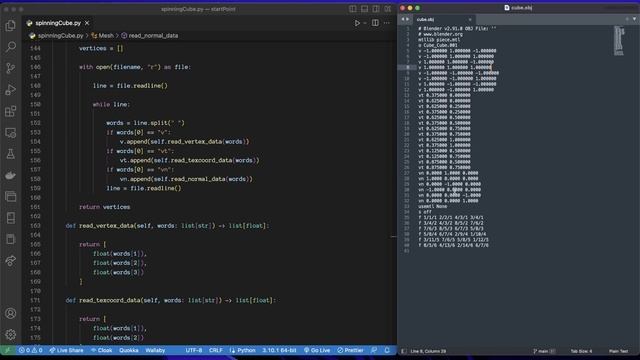
Task: Change Tab Size: 4 setting in Sublime
Action: tap(581, 351)
